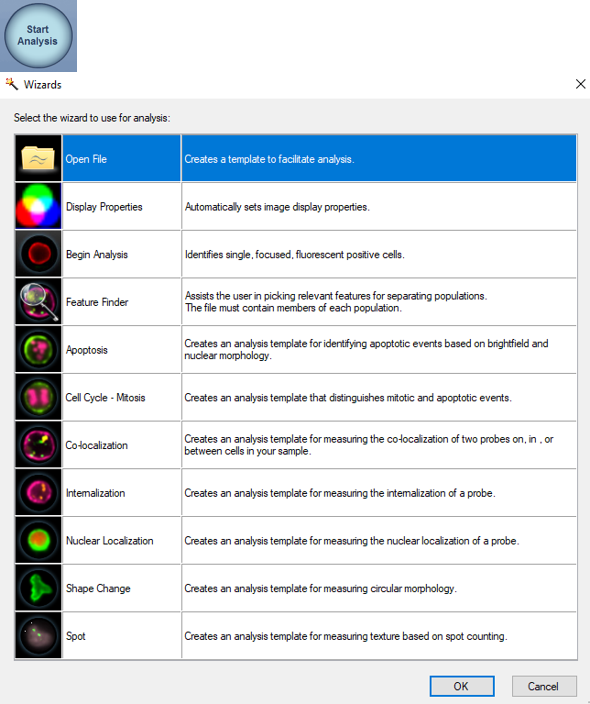Screen dimensions: 590x704
Task: Select the Display Properties RGB icon
Action: [x=38, y=206]
